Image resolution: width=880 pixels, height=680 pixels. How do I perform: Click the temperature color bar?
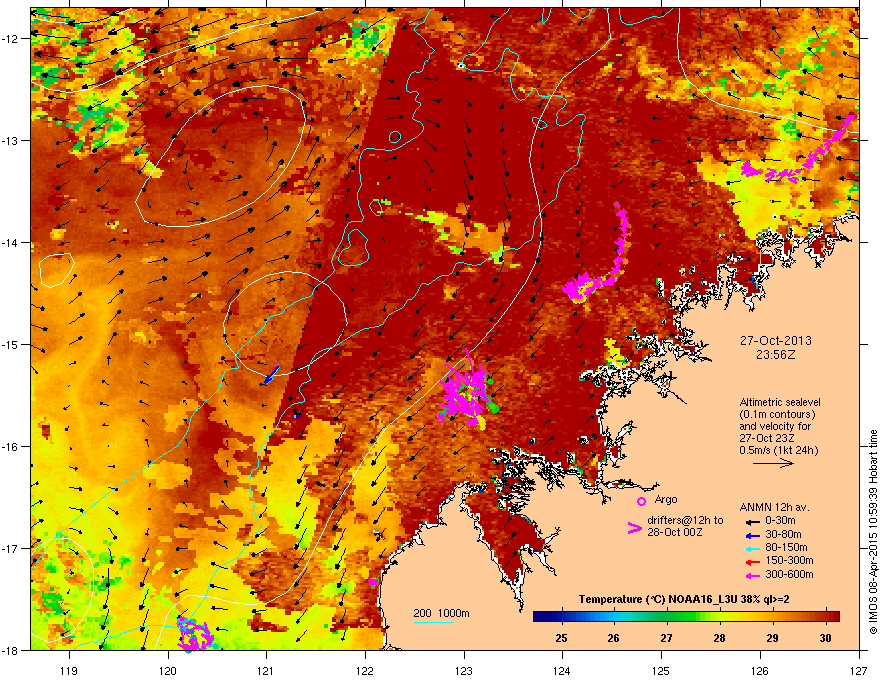click(x=686, y=617)
